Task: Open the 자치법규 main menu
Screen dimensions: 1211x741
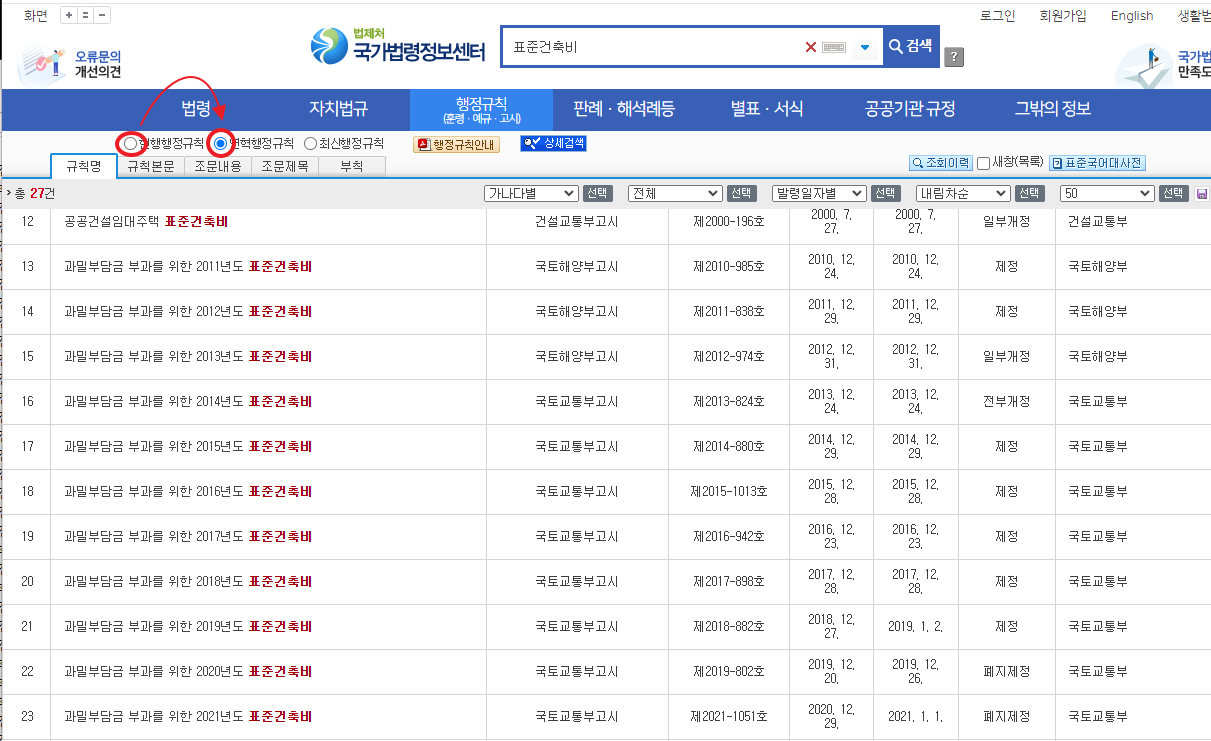Action: click(338, 109)
